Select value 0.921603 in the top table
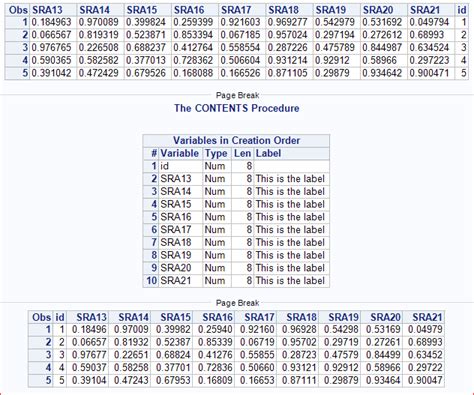The height and width of the screenshot is (395, 474). point(240,22)
